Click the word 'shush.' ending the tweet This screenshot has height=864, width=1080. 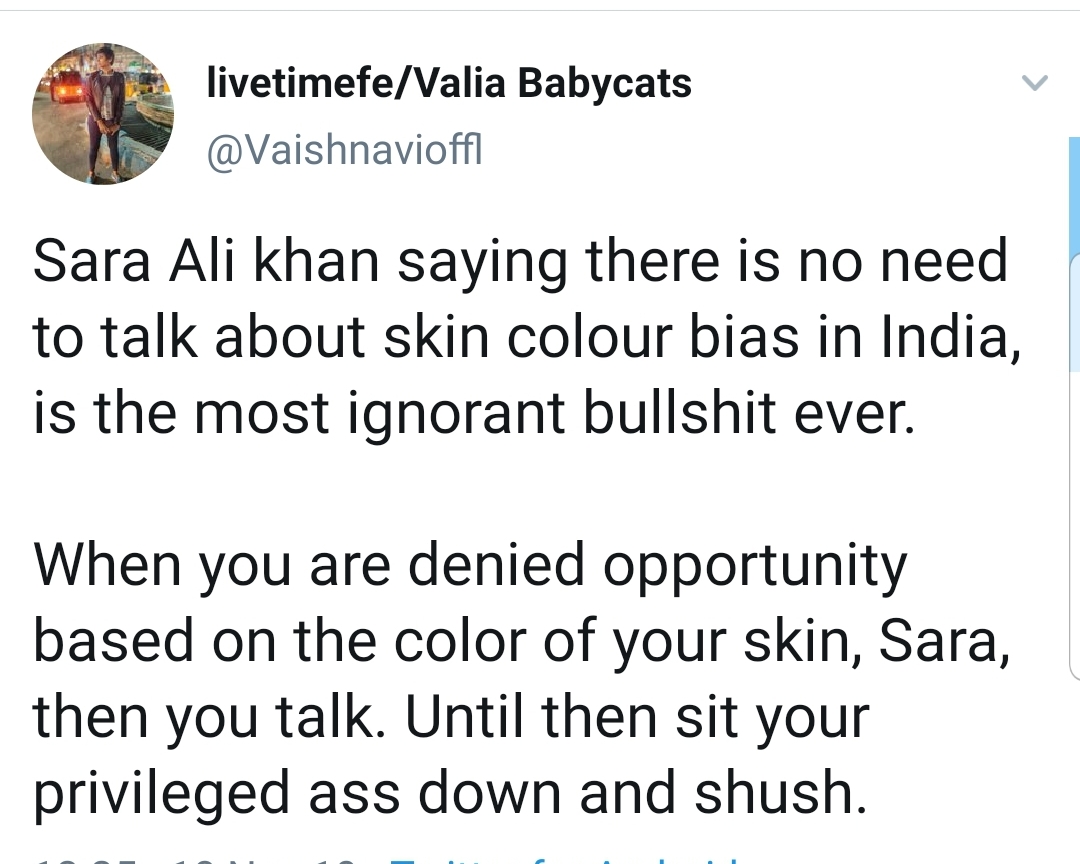click(x=780, y=792)
